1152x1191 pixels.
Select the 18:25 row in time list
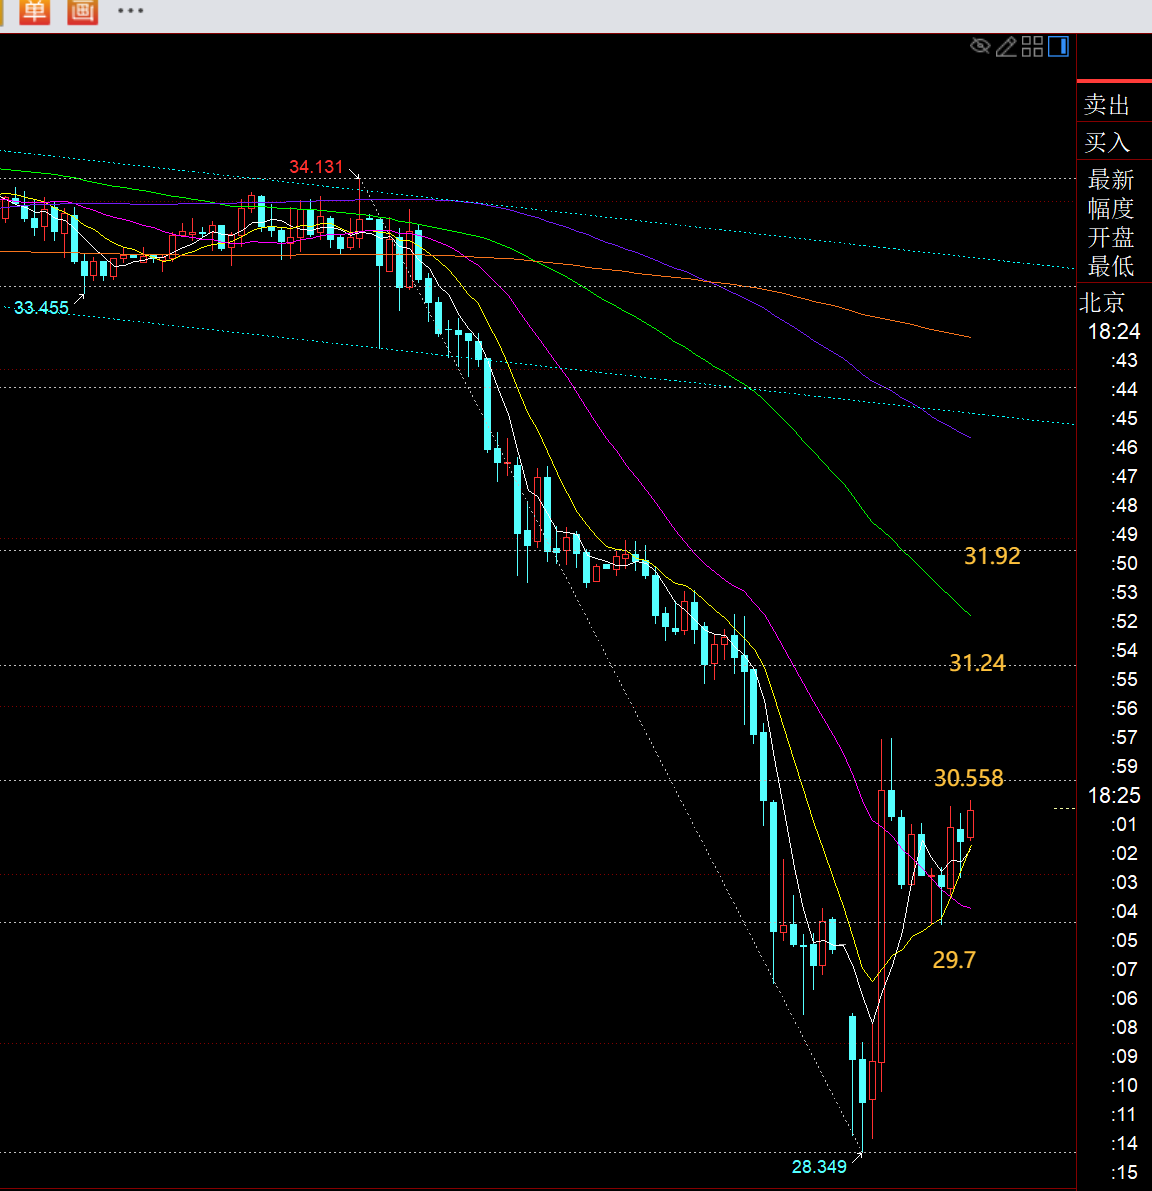(1114, 796)
